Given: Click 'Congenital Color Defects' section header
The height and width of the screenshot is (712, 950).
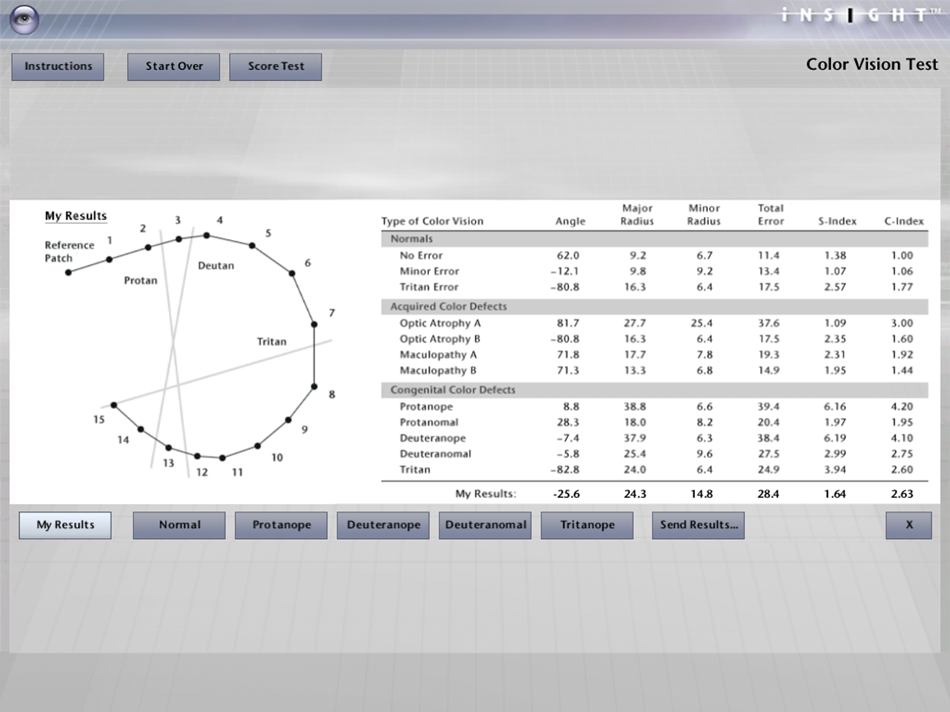Looking at the screenshot, I should tap(453, 390).
